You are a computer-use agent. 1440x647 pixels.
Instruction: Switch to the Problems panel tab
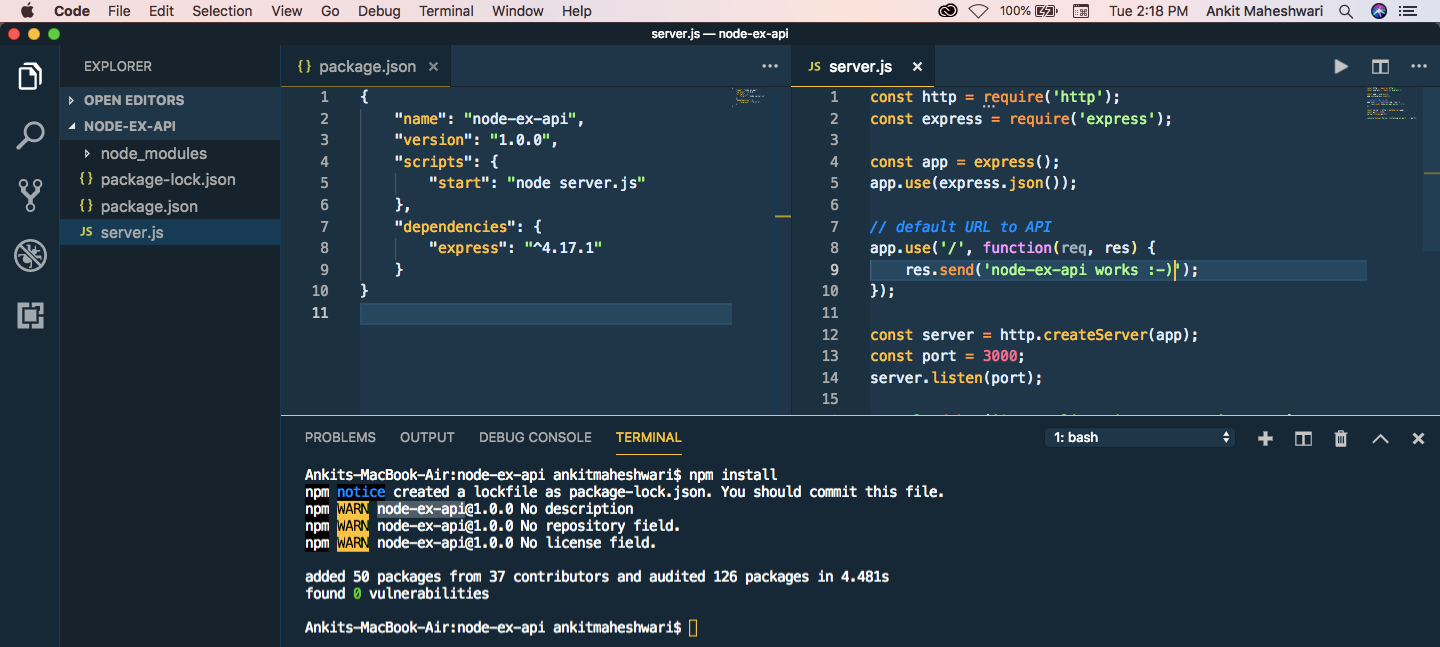coord(340,438)
